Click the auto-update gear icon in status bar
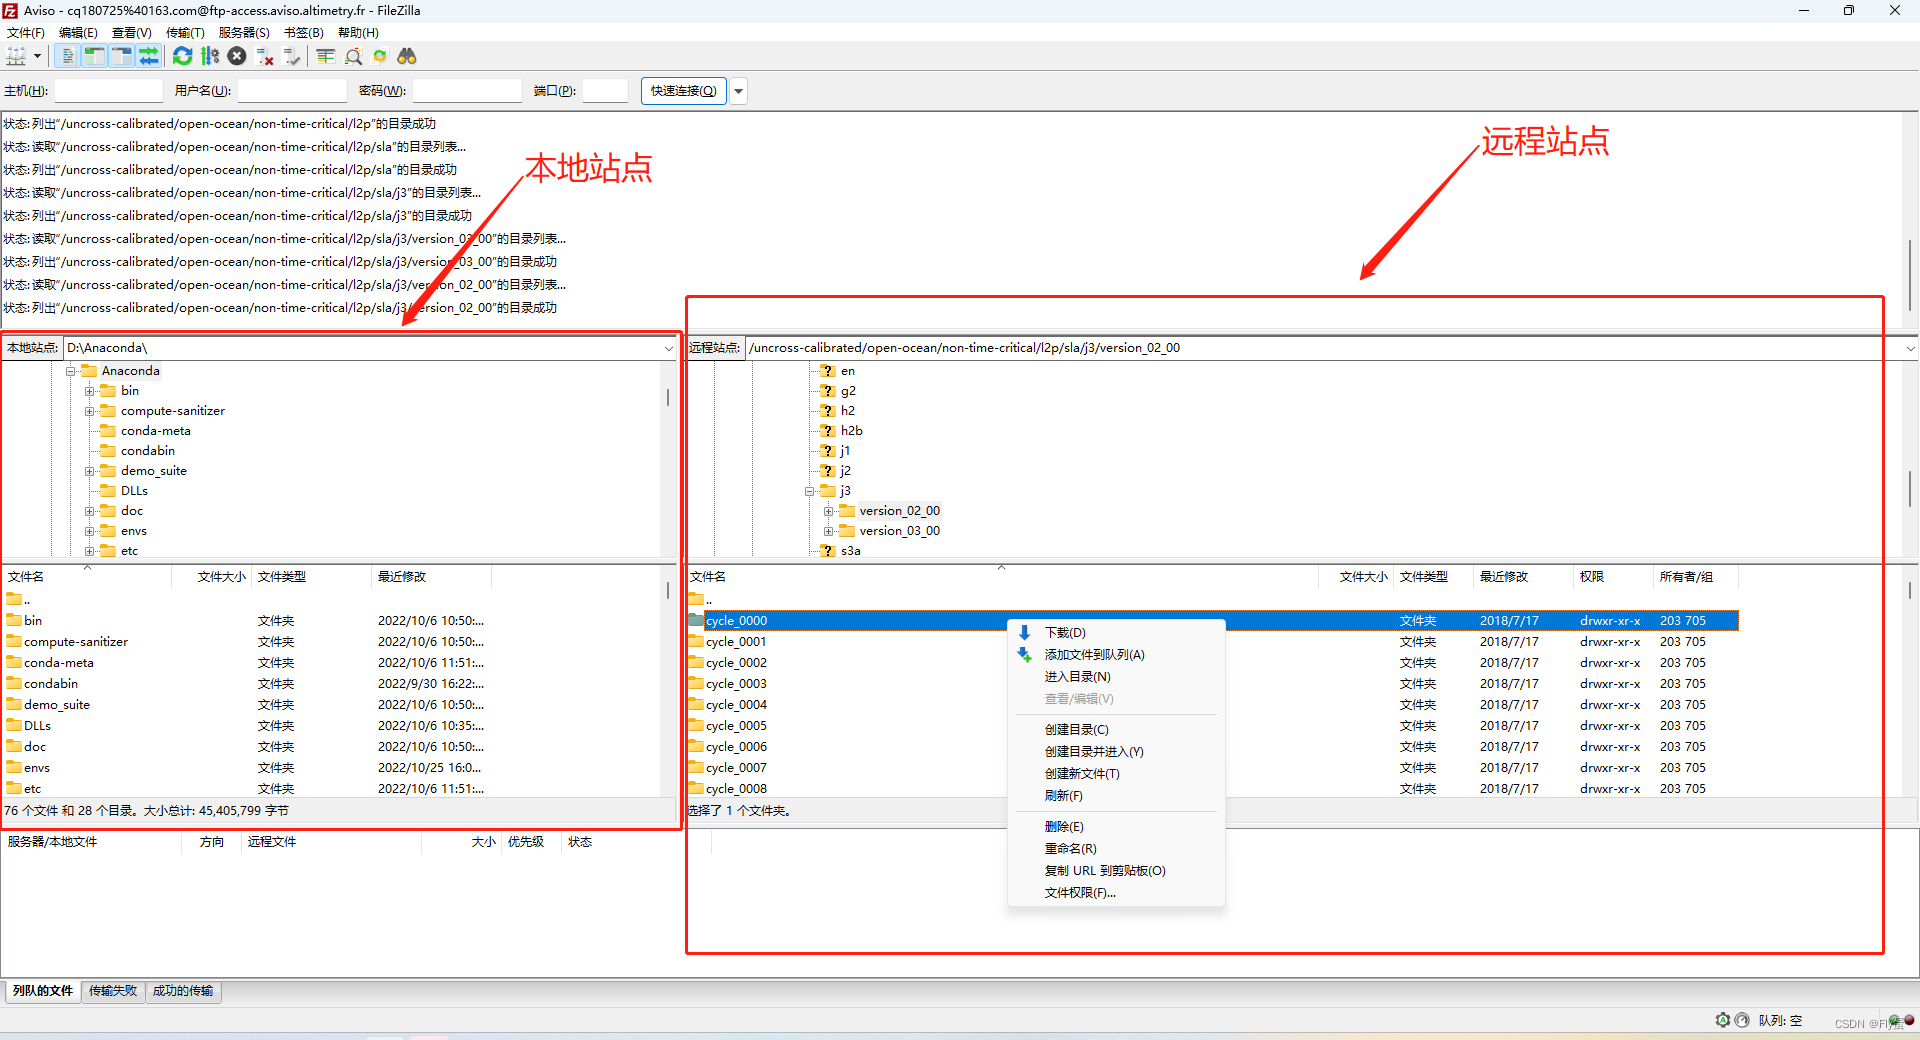This screenshot has width=1920, height=1040. click(1723, 1020)
